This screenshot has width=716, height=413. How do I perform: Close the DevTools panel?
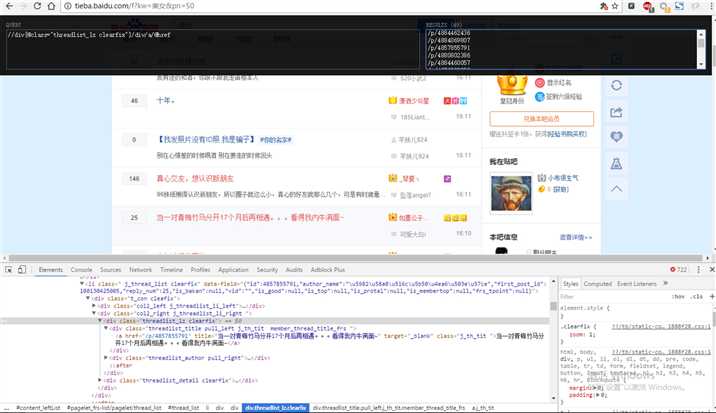point(711,270)
